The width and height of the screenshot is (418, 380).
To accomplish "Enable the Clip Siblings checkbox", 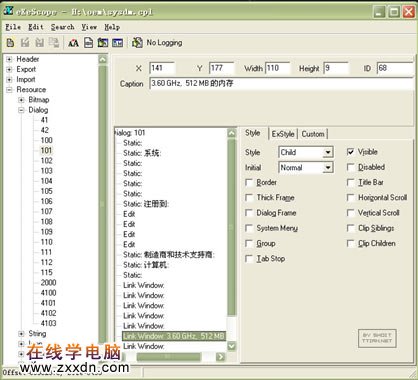I will tap(350, 228).
